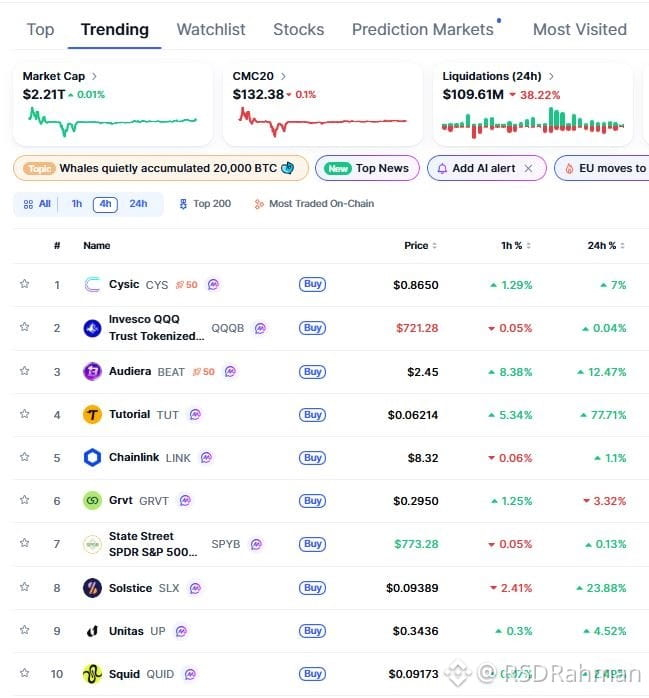Dismiss the Add AI alert chip
Screen dimensions: 649x698
click(528, 168)
